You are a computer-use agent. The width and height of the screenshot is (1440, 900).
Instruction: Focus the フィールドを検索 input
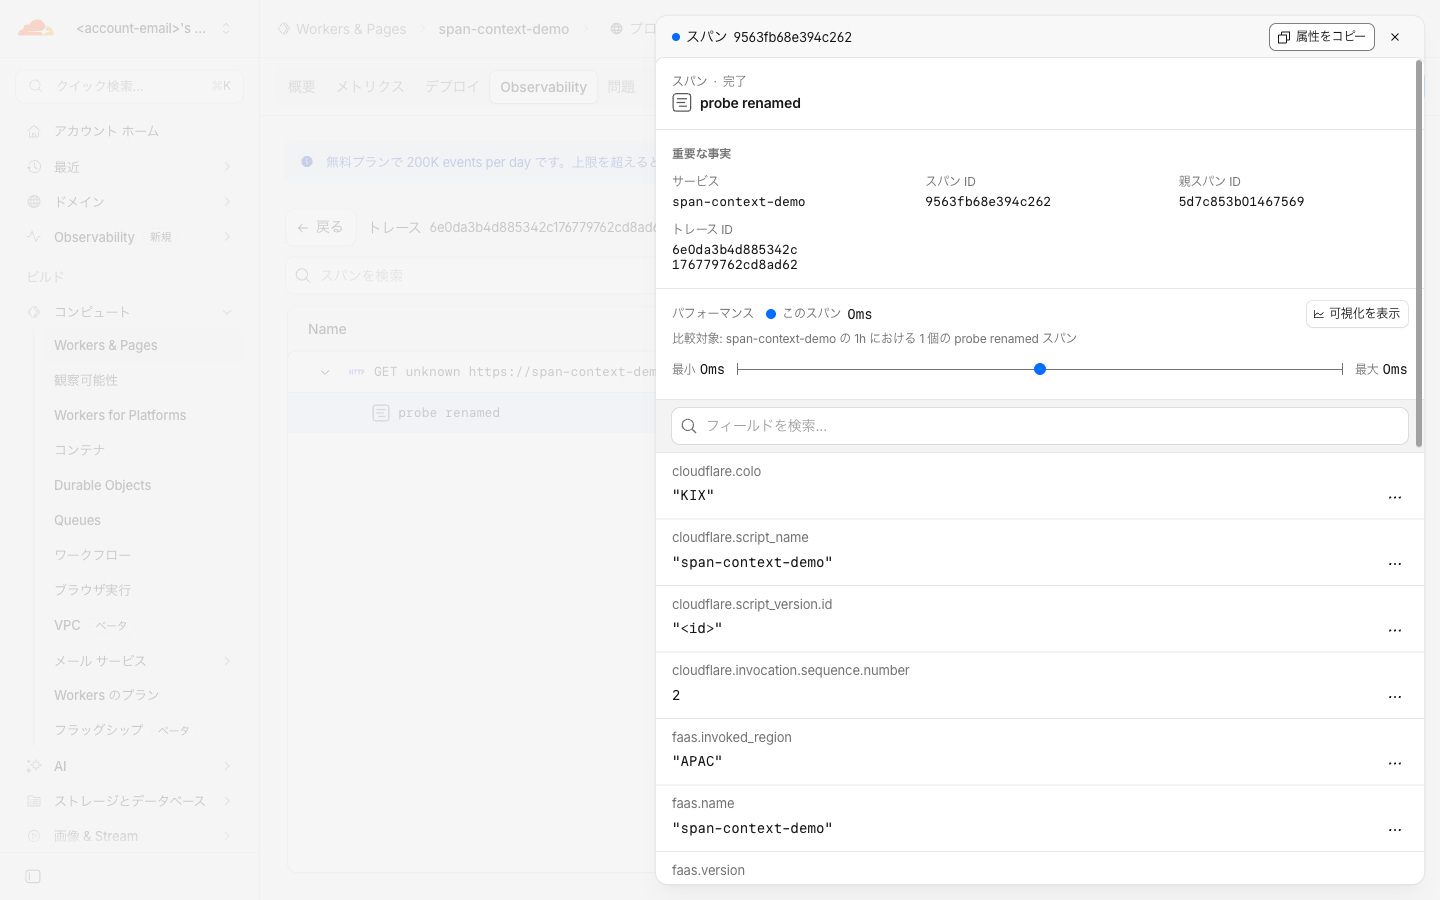tap(1040, 426)
